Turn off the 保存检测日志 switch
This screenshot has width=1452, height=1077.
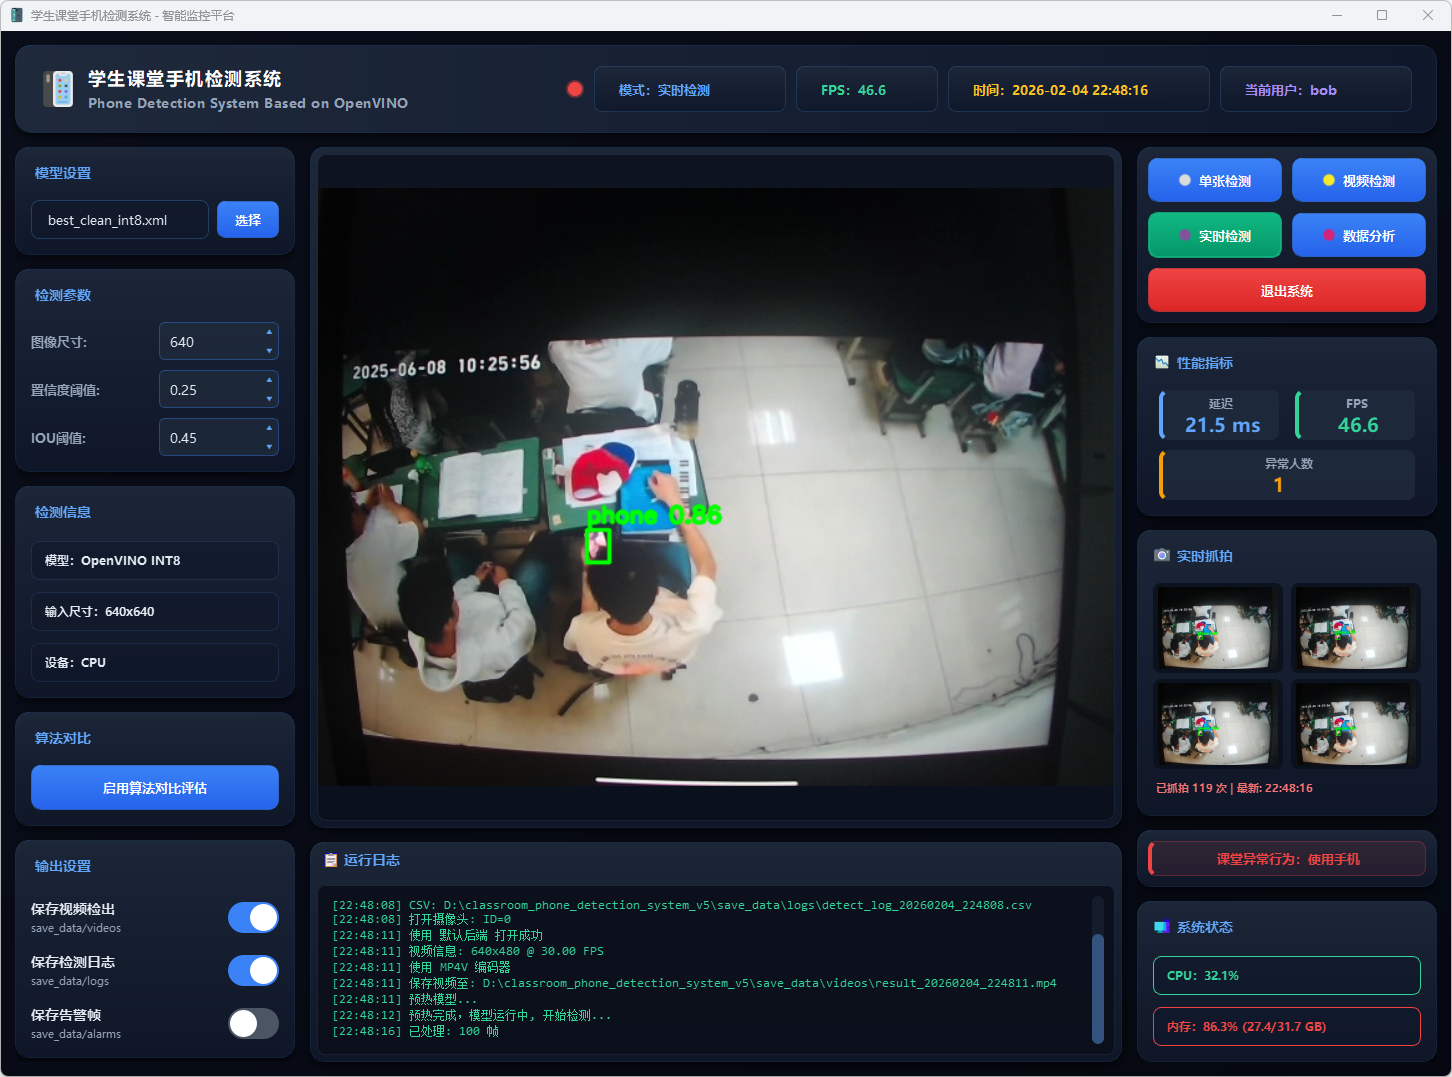click(x=253, y=970)
